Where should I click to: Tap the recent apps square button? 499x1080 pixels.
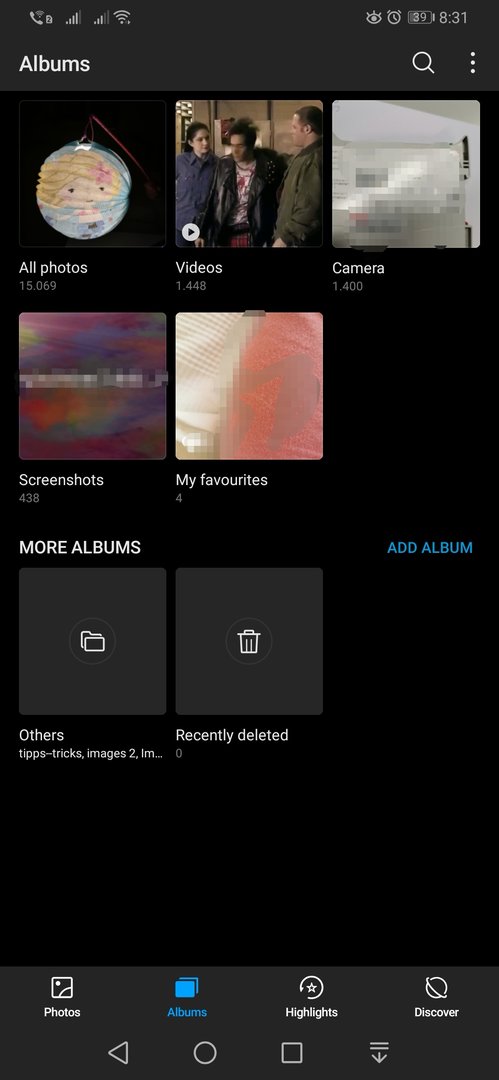[292, 1052]
